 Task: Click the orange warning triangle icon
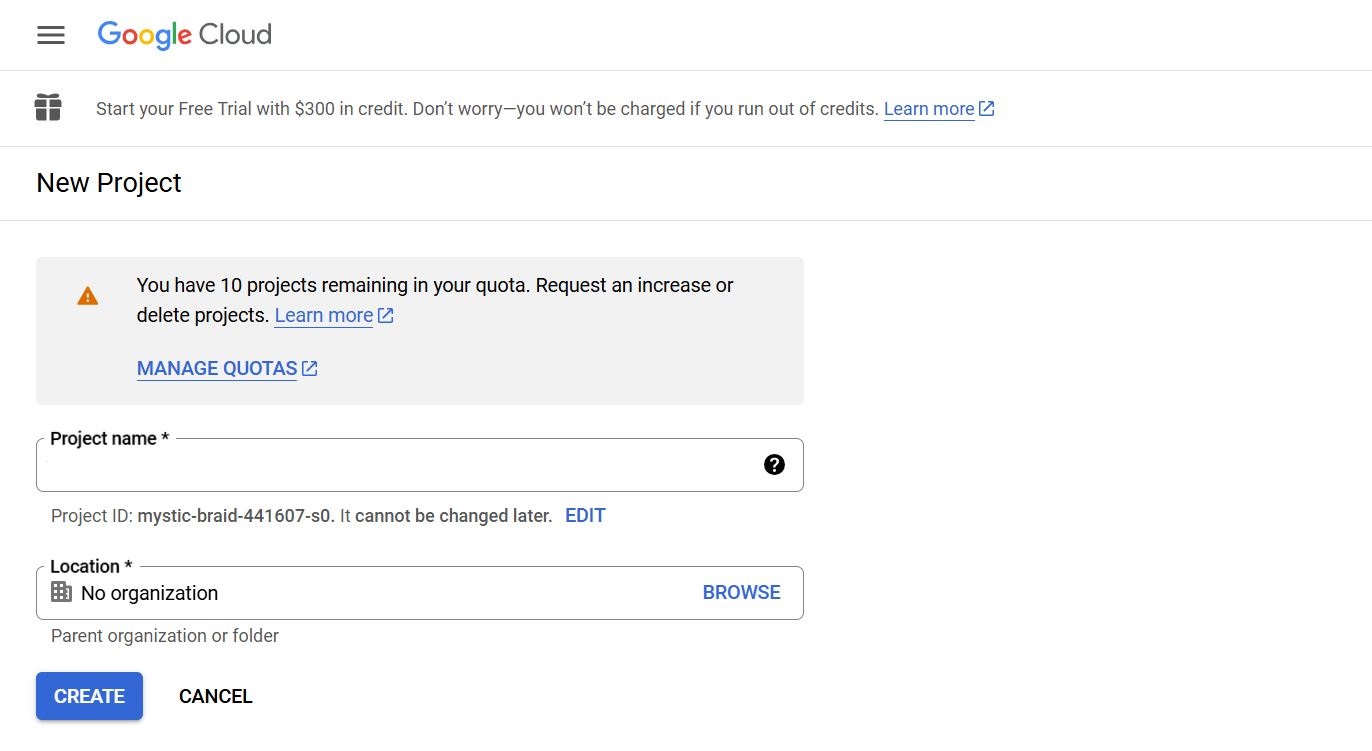(x=88, y=296)
